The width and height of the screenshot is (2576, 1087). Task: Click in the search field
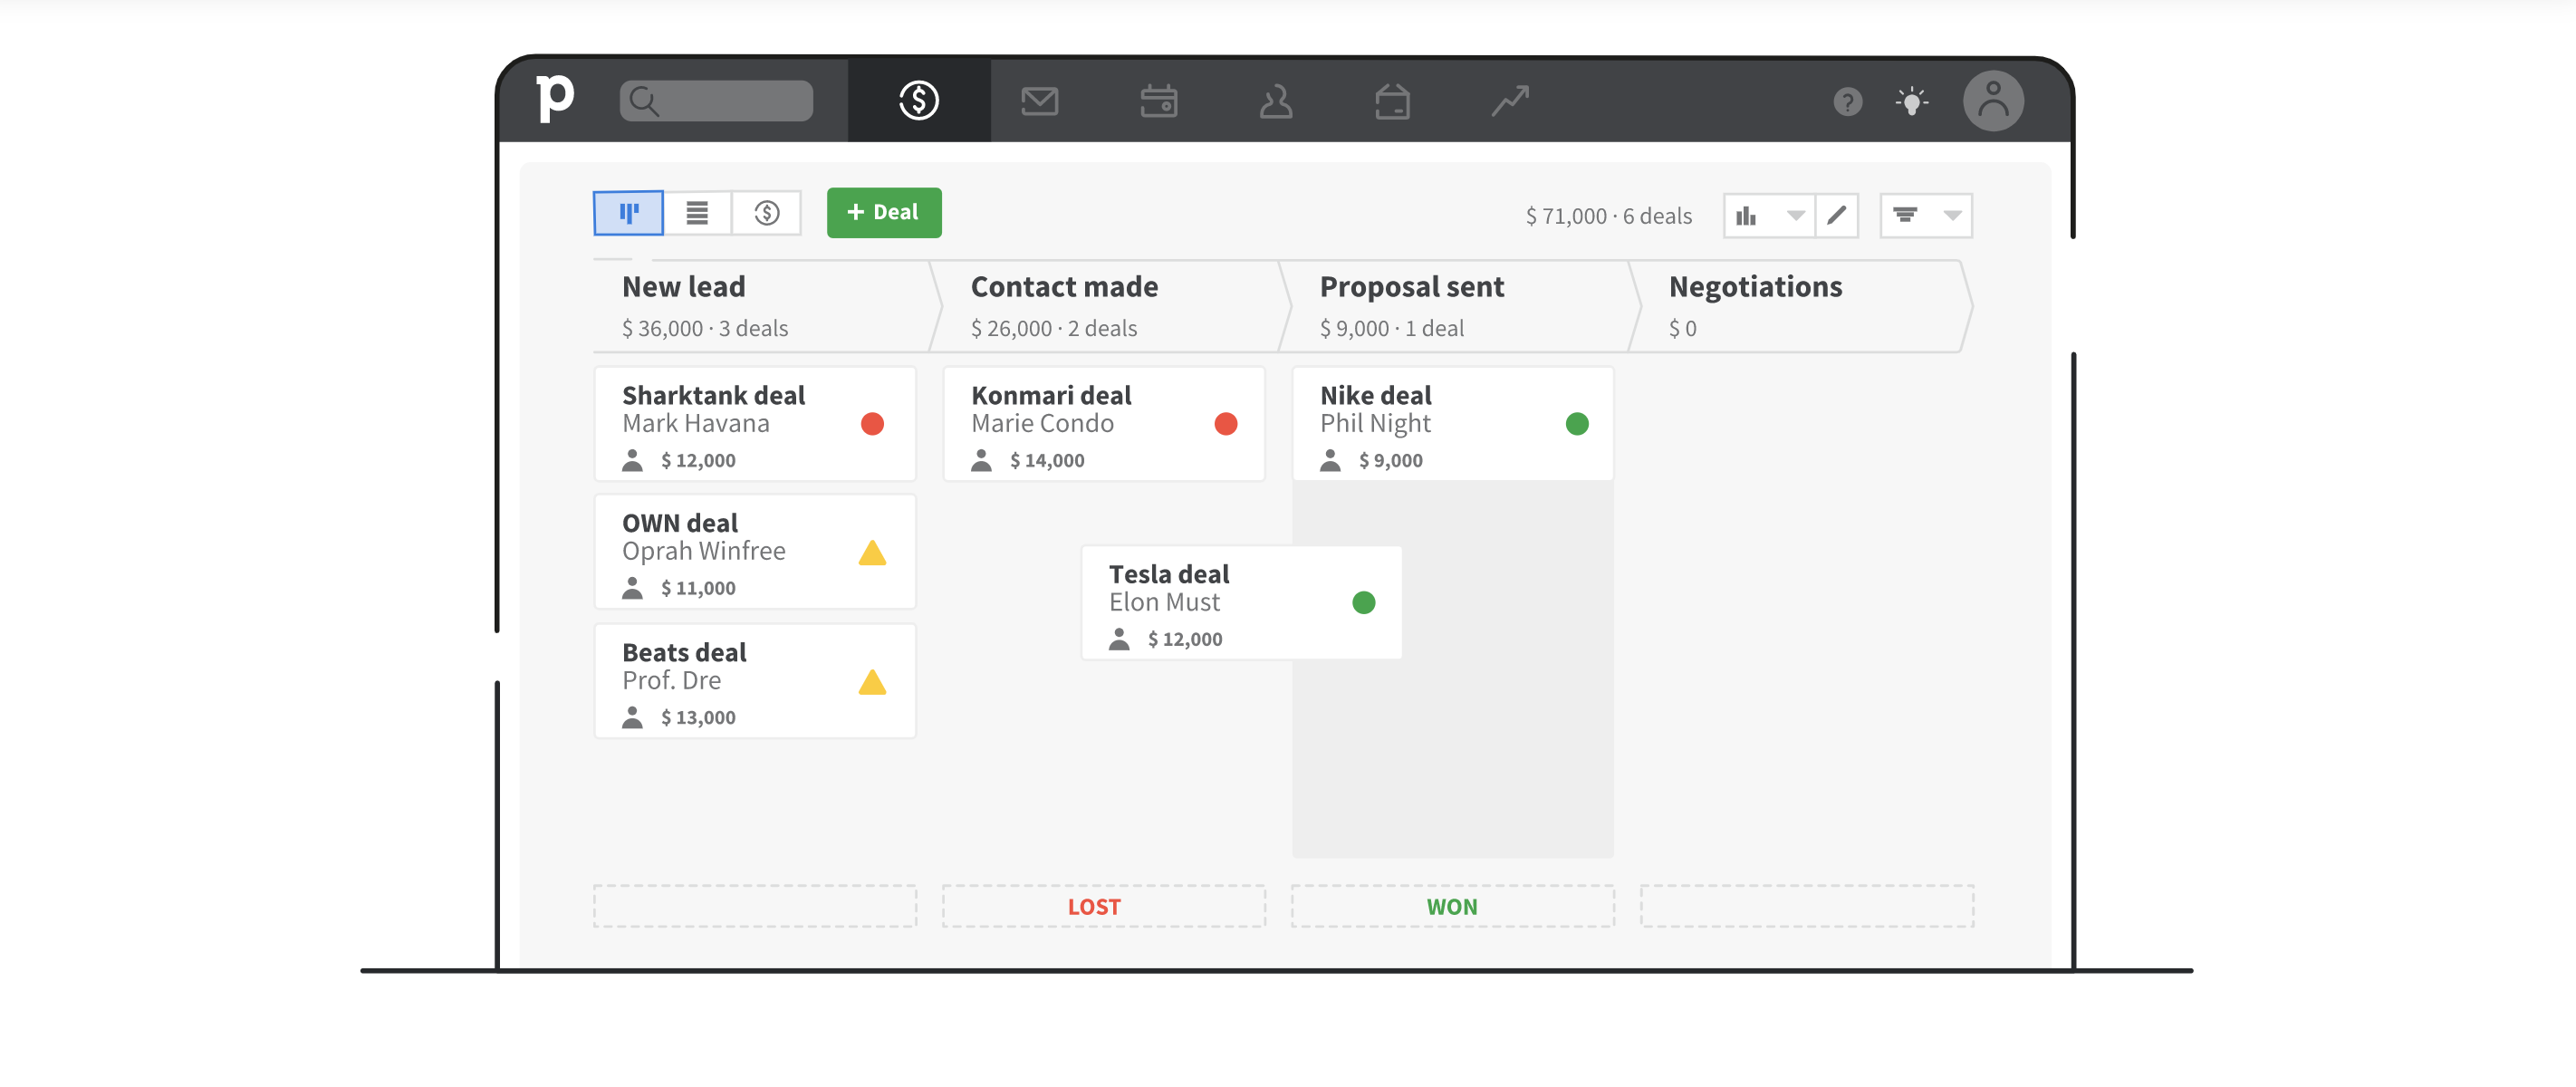(716, 101)
